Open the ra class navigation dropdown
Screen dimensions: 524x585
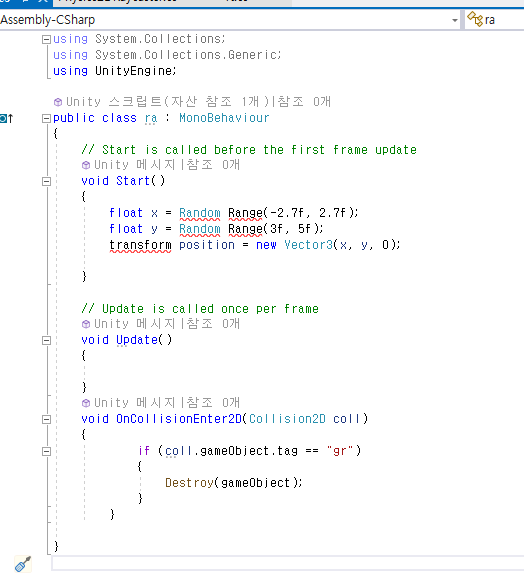click(495, 20)
